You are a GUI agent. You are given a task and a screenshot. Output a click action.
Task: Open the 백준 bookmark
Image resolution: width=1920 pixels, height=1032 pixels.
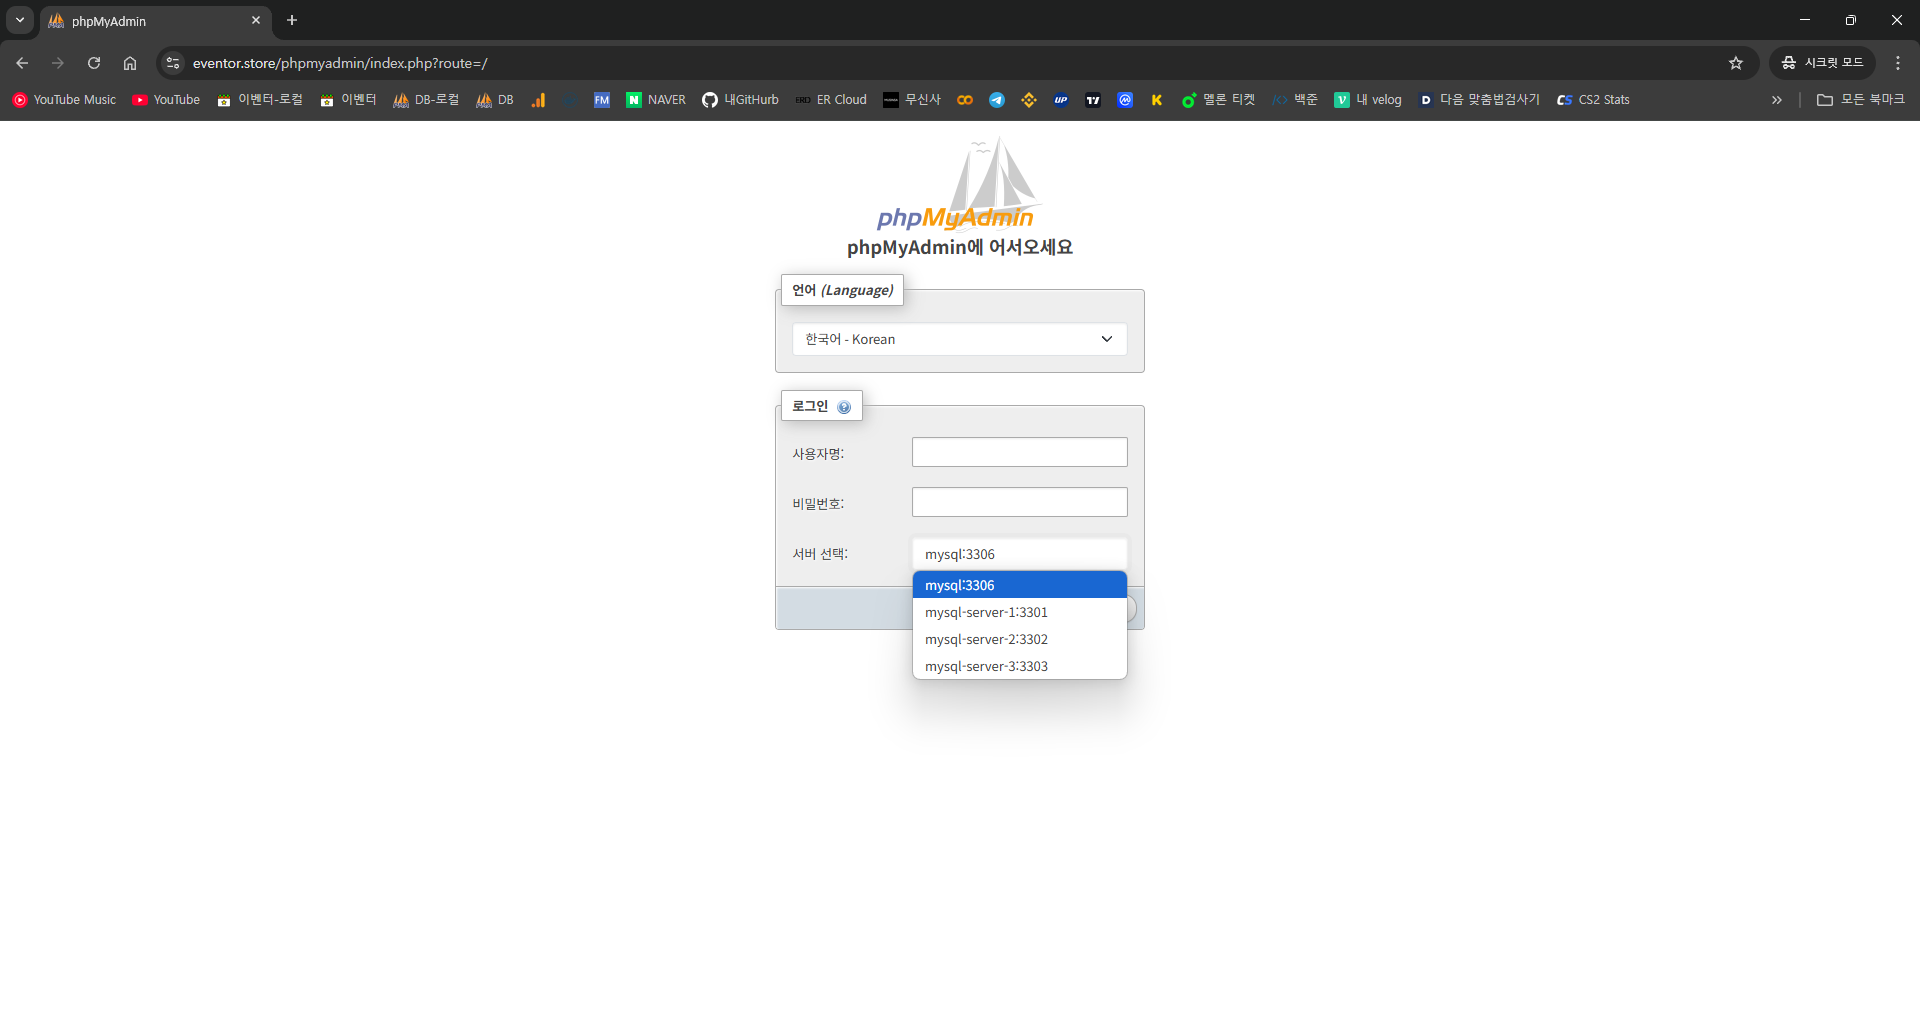[1295, 100]
